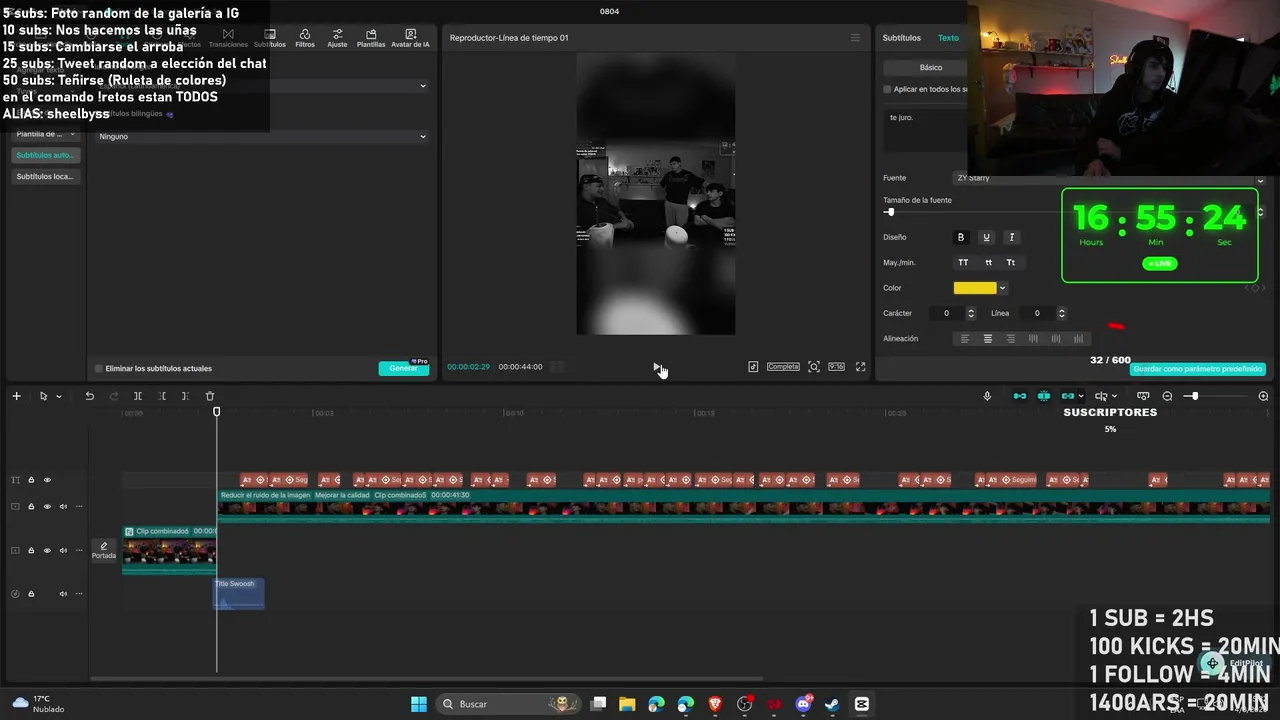The image size is (1280, 720).
Task: Add a new track with the plus icon
Action: click(x=16, y=396)
